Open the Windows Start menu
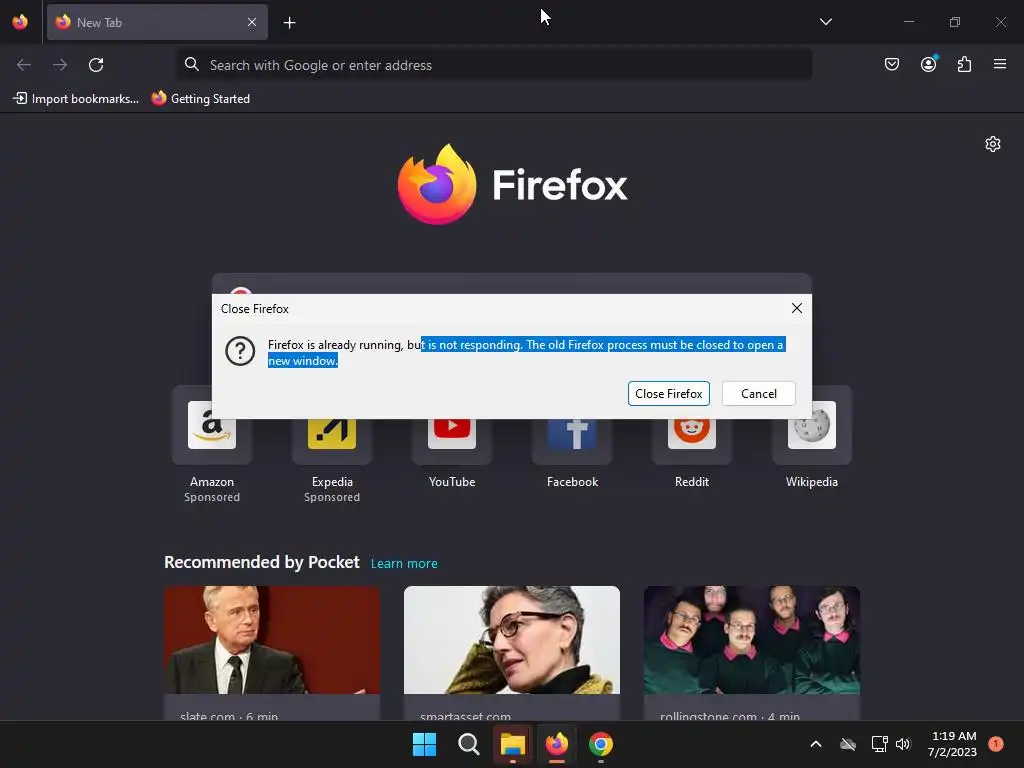This screenshot has width=1024, height=768. [424, 744]
